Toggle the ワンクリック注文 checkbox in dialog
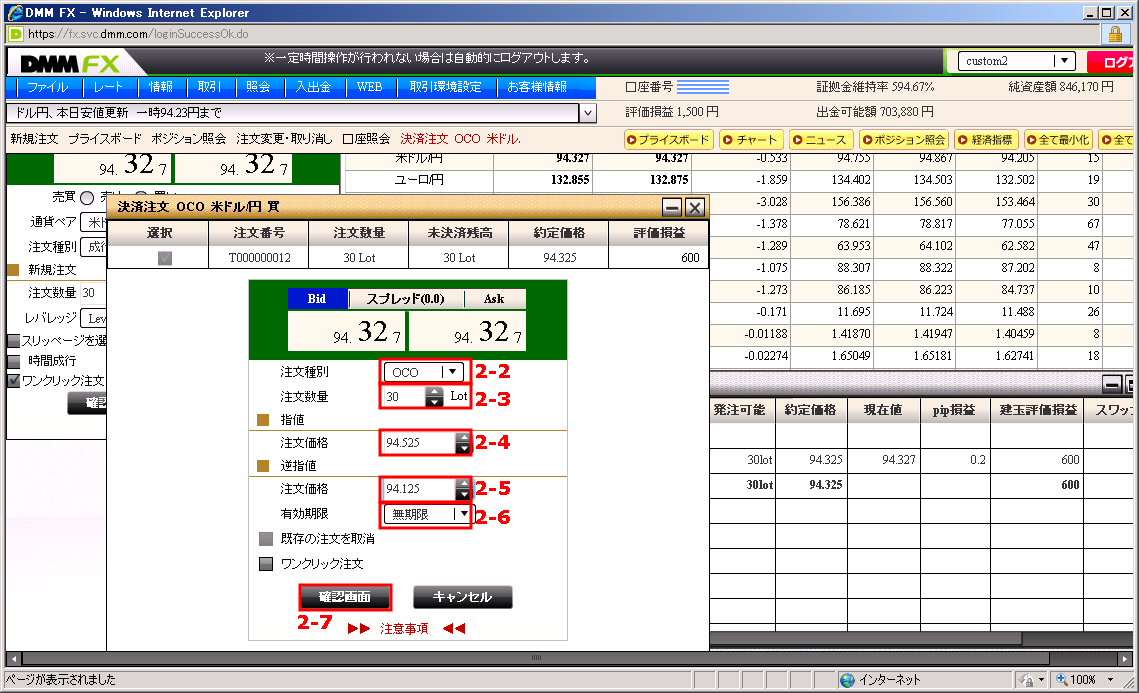 point(266,564)
